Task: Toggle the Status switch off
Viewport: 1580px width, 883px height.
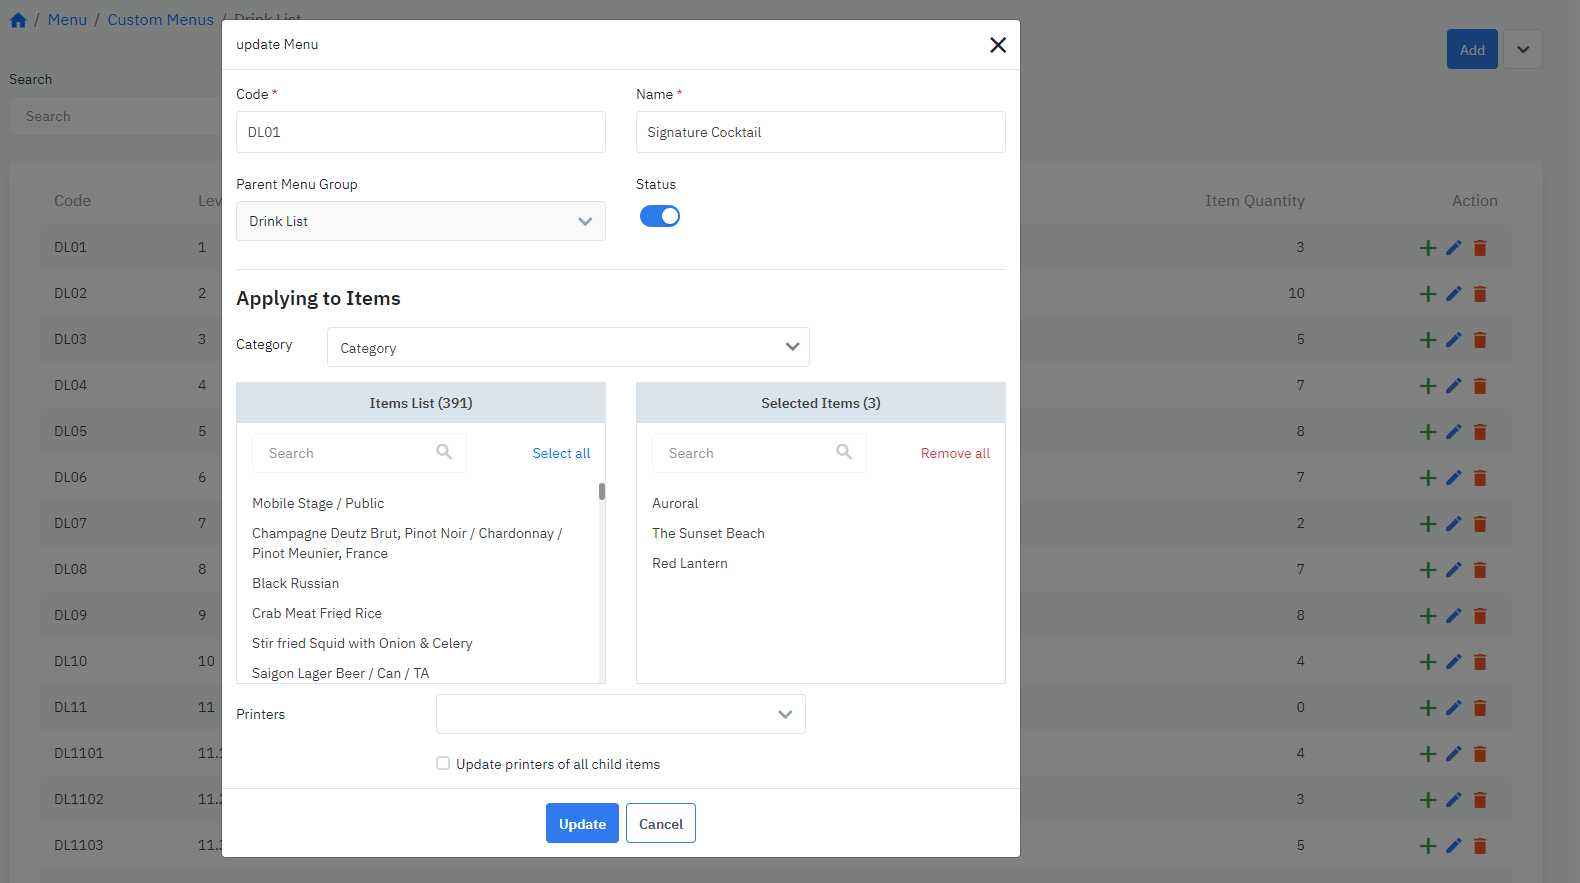Action: point(660,216)
